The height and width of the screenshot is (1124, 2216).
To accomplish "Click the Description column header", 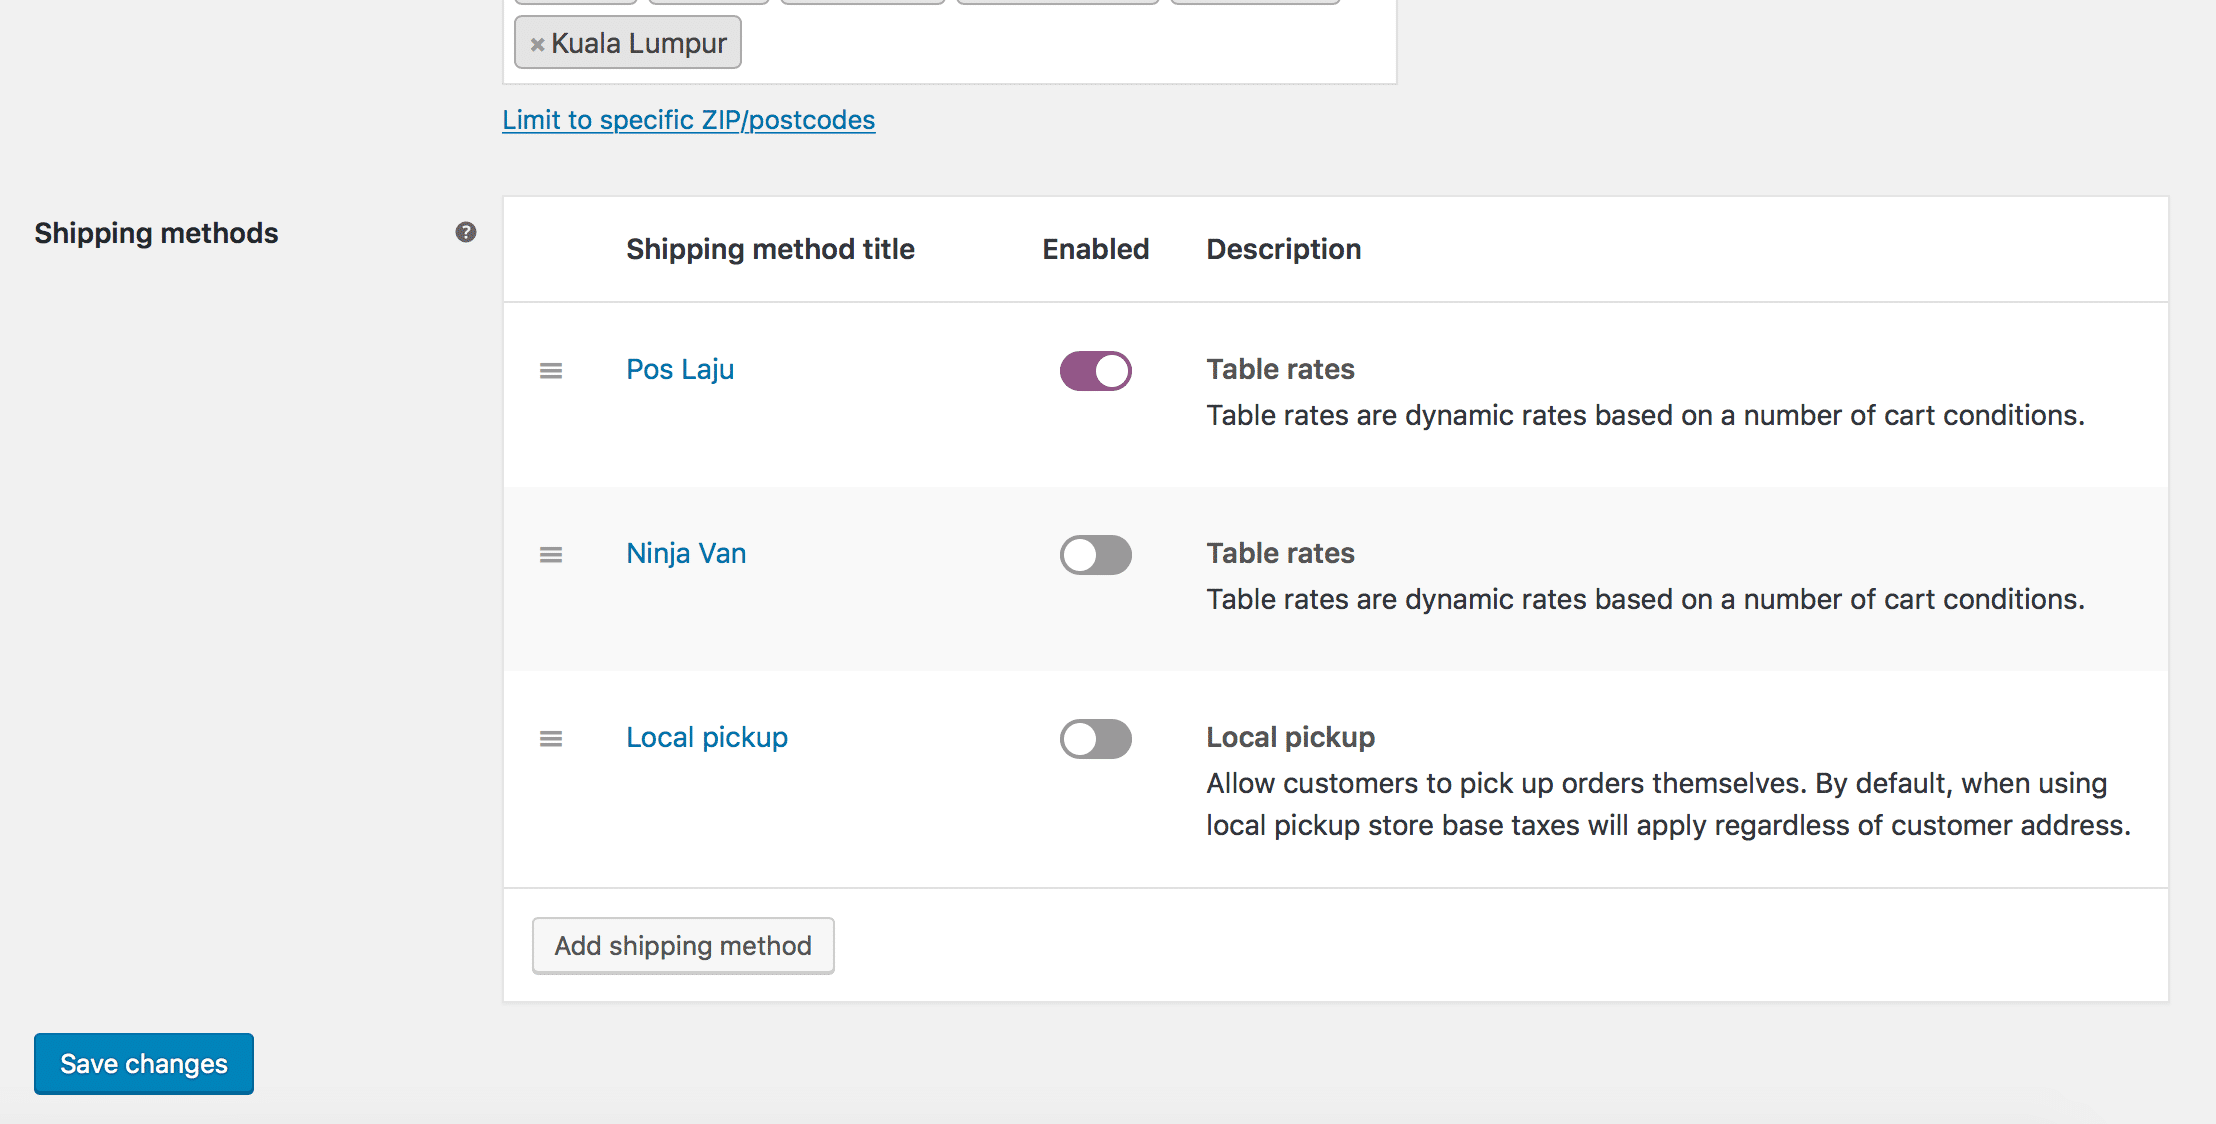I will point(1284,249).
